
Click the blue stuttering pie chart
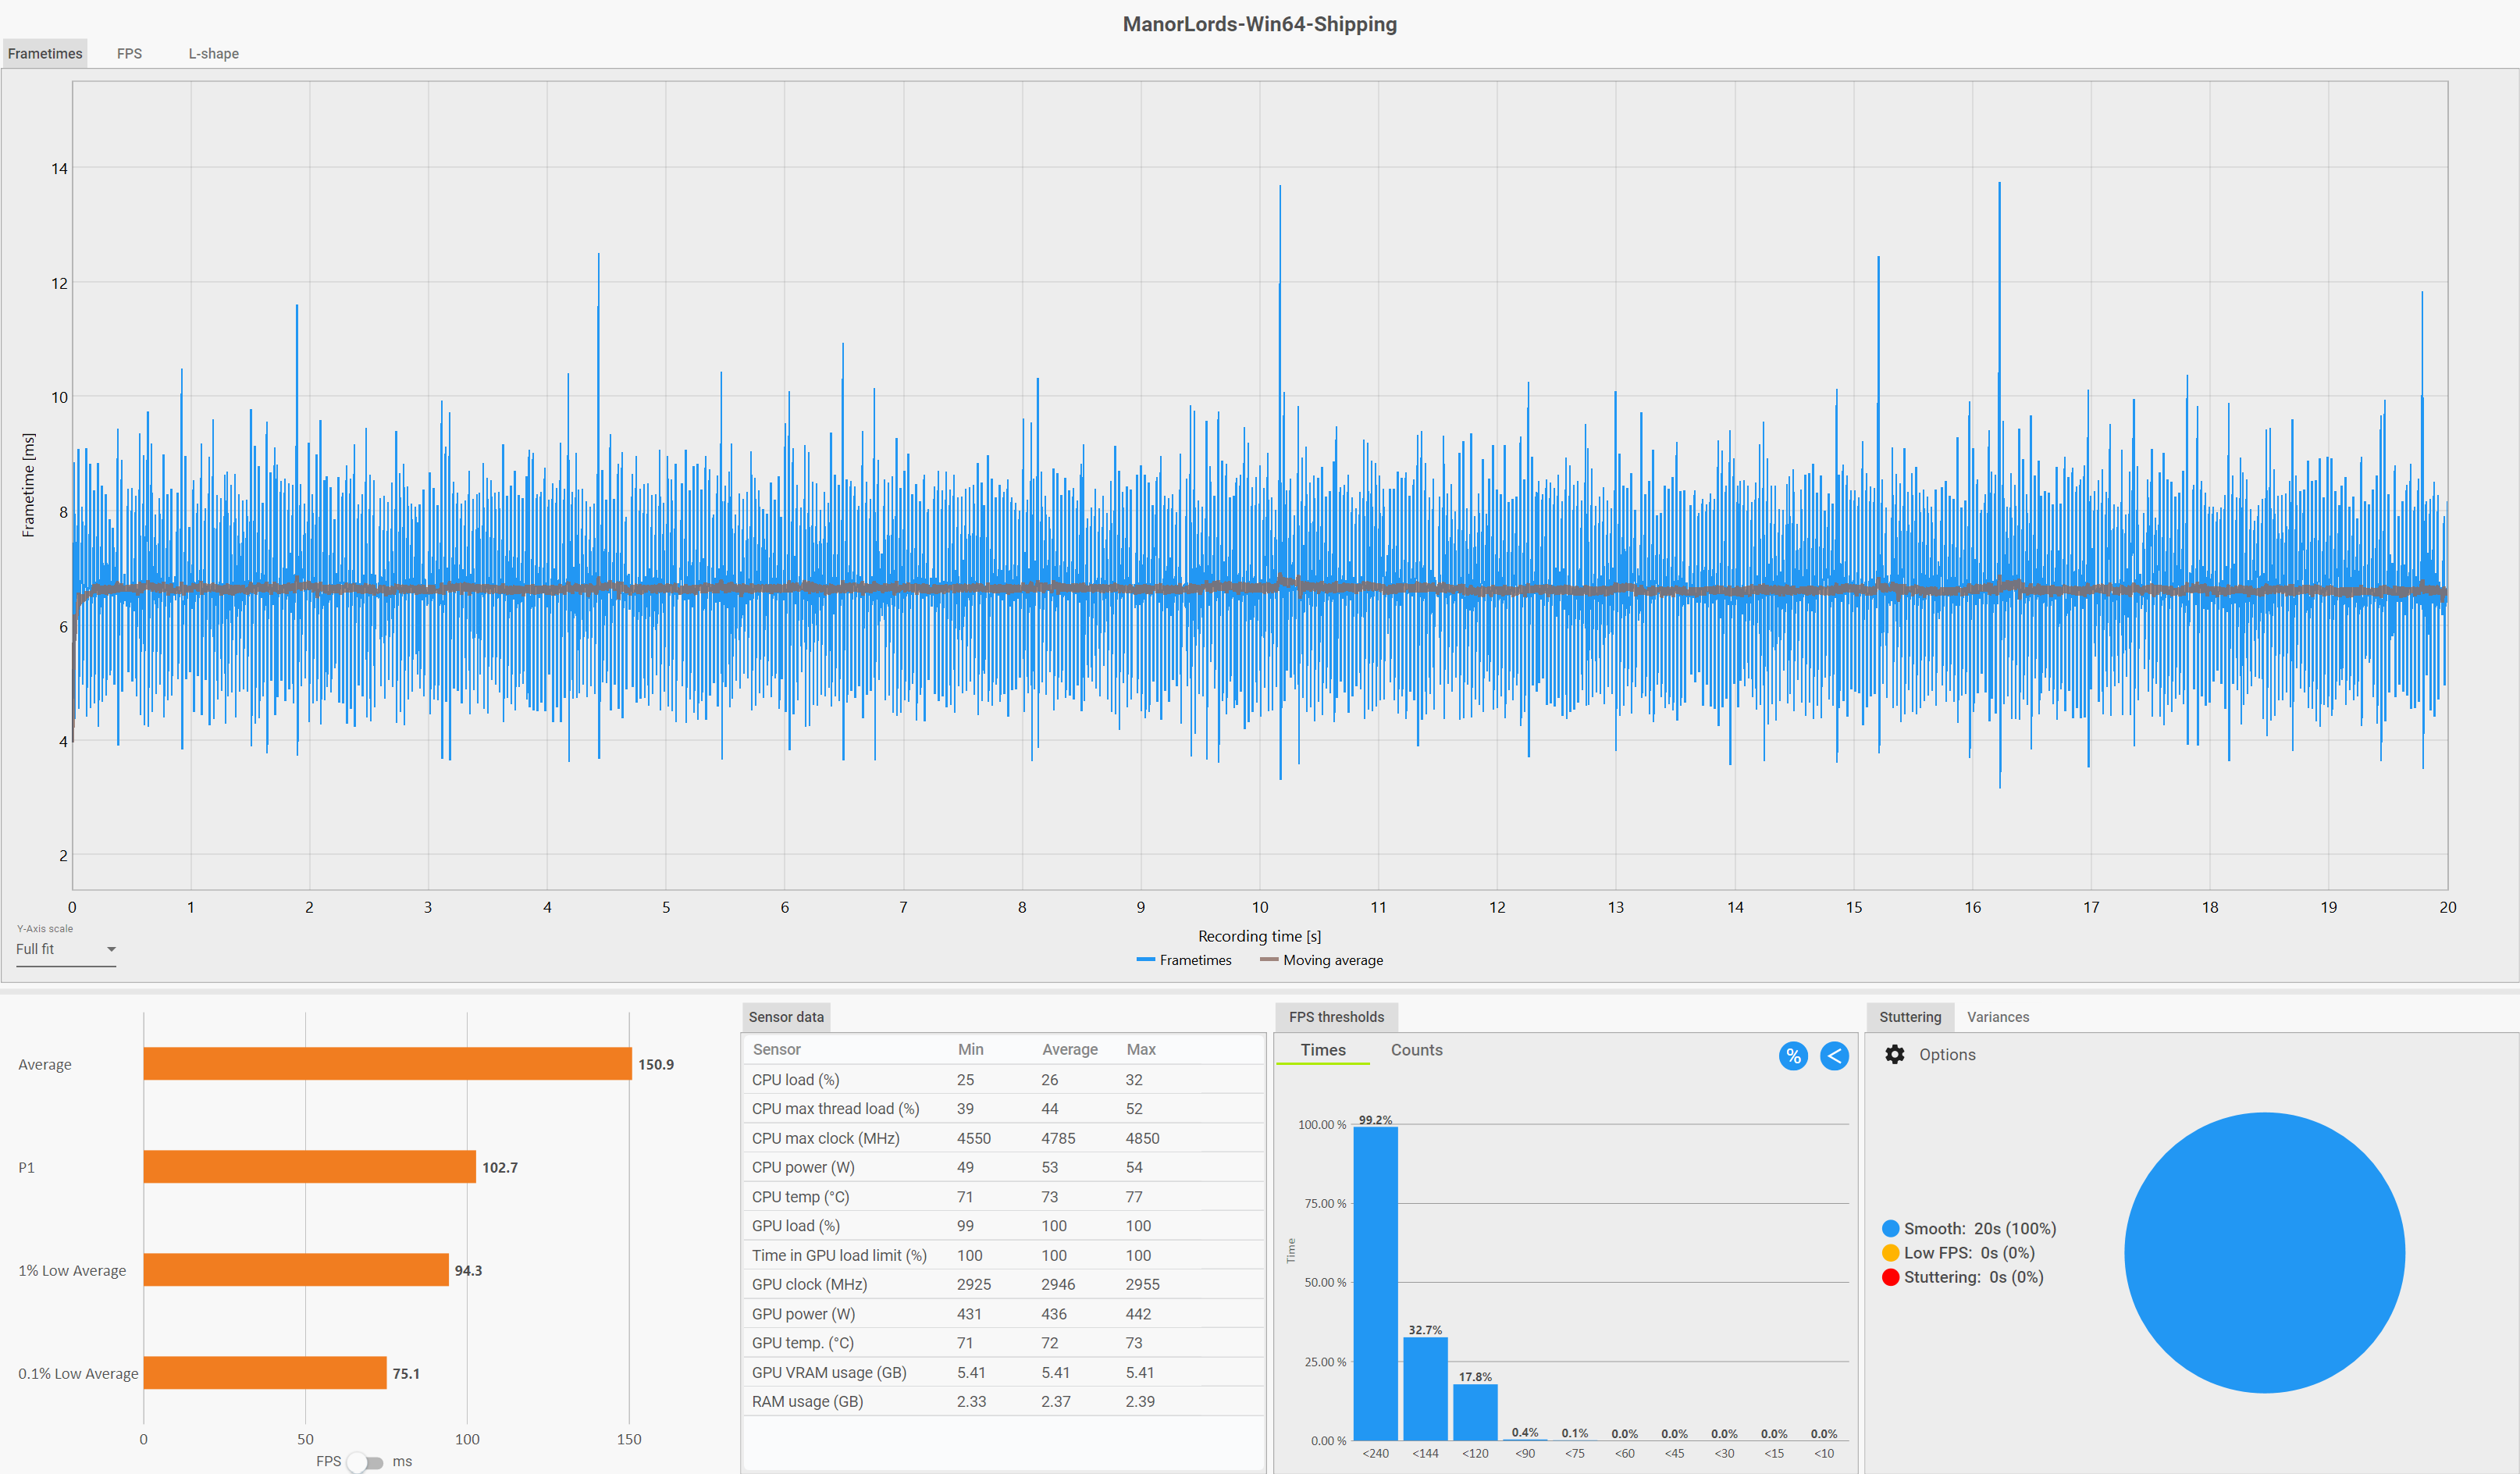[x=2264, y=1252]
